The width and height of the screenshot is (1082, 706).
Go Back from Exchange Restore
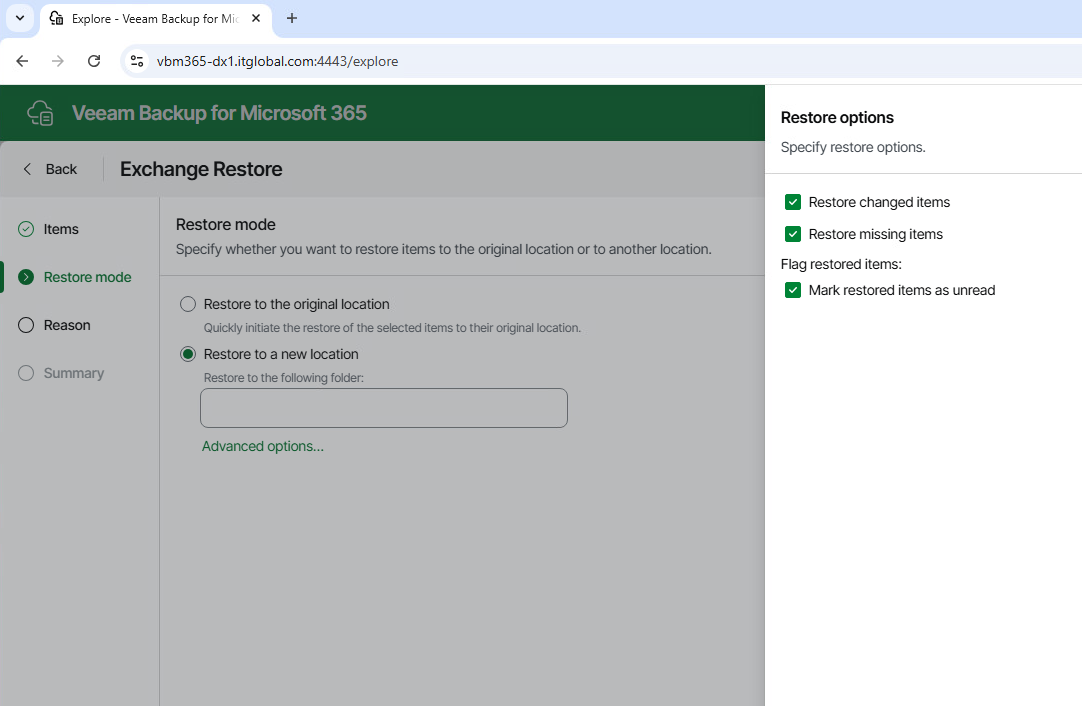(50, 169)
